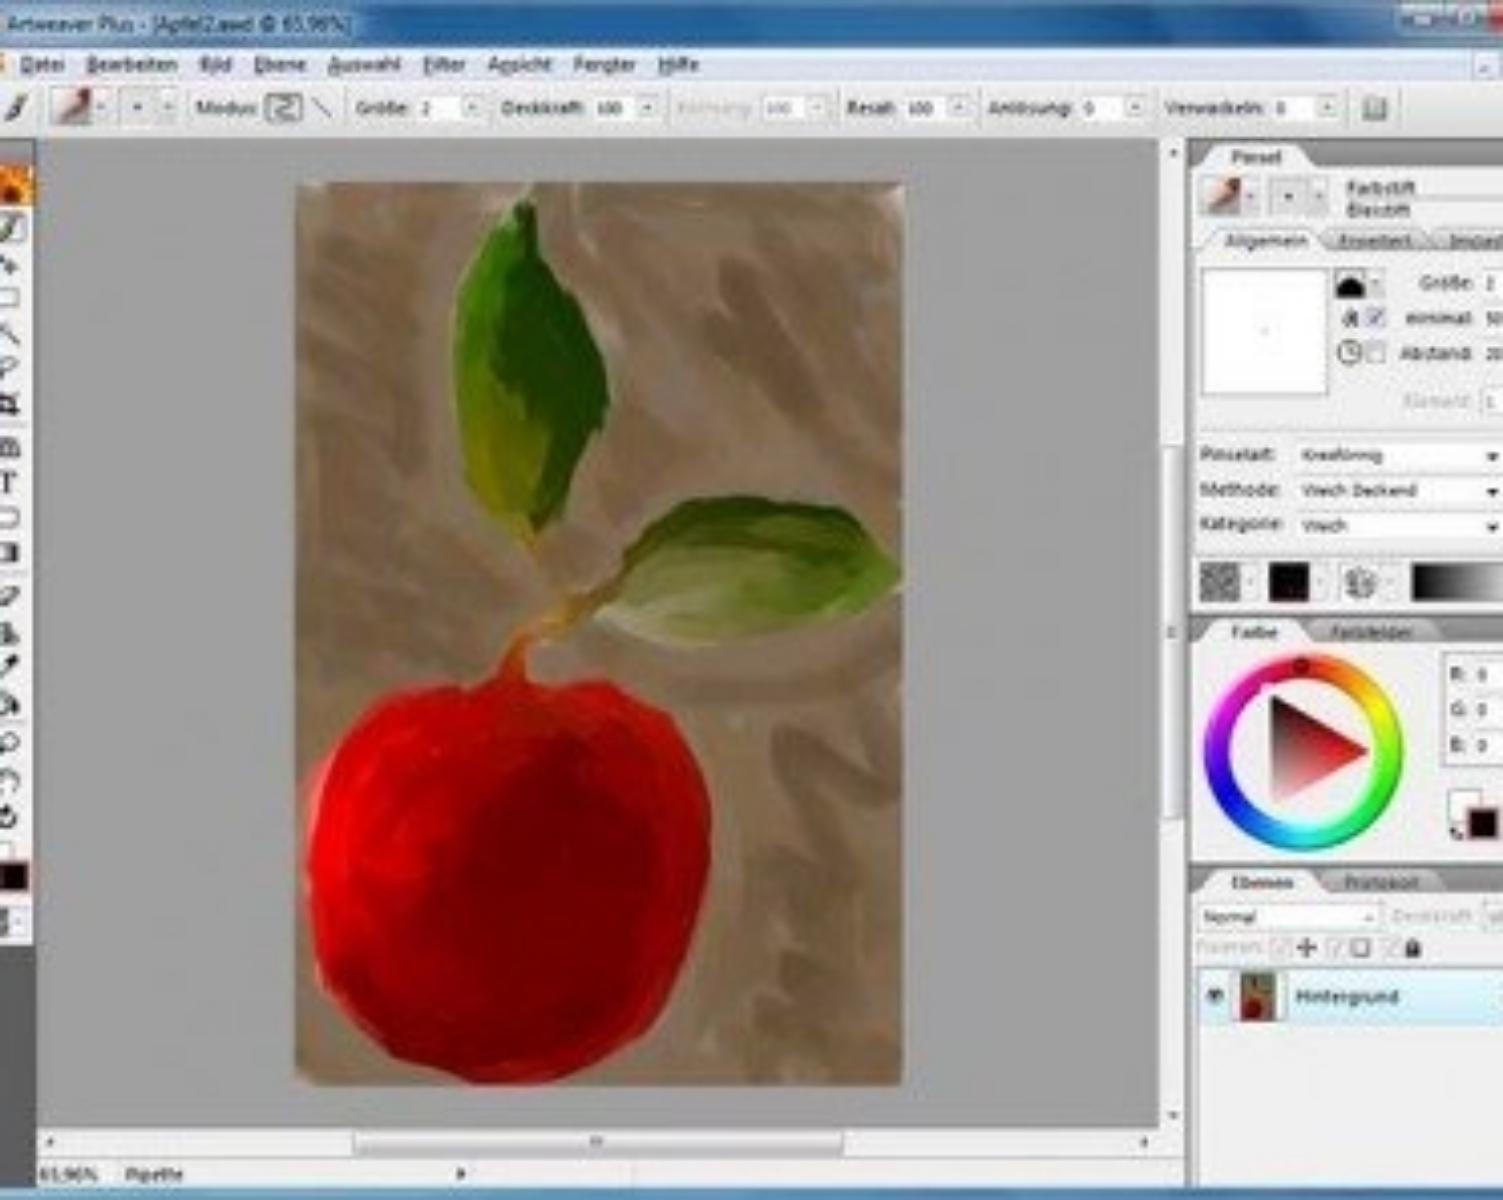Open the Fenster menu
The width and height of the screenshot is (1503, 1200).
(604, 65)
